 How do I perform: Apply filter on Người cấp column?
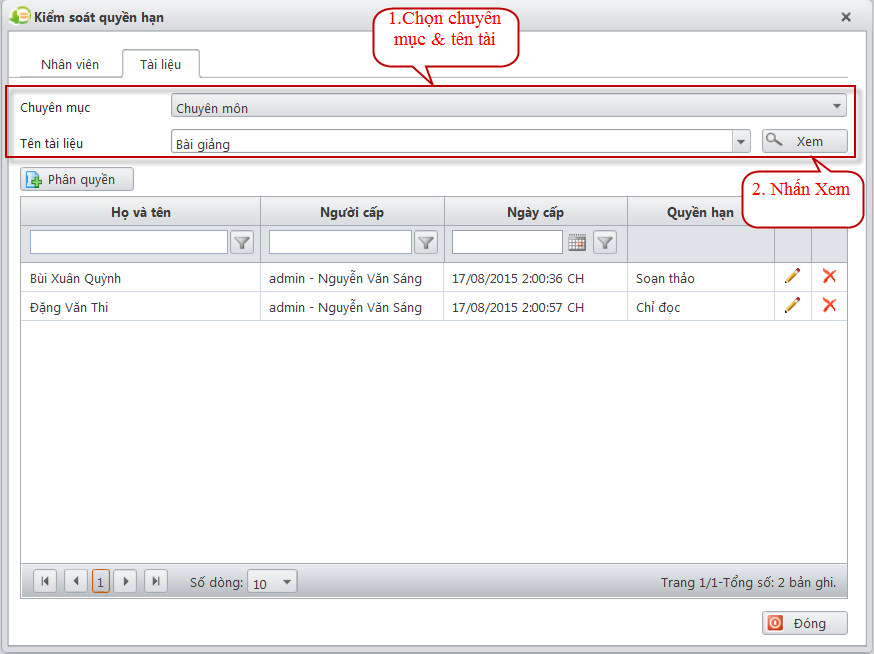tap(426, 243)
